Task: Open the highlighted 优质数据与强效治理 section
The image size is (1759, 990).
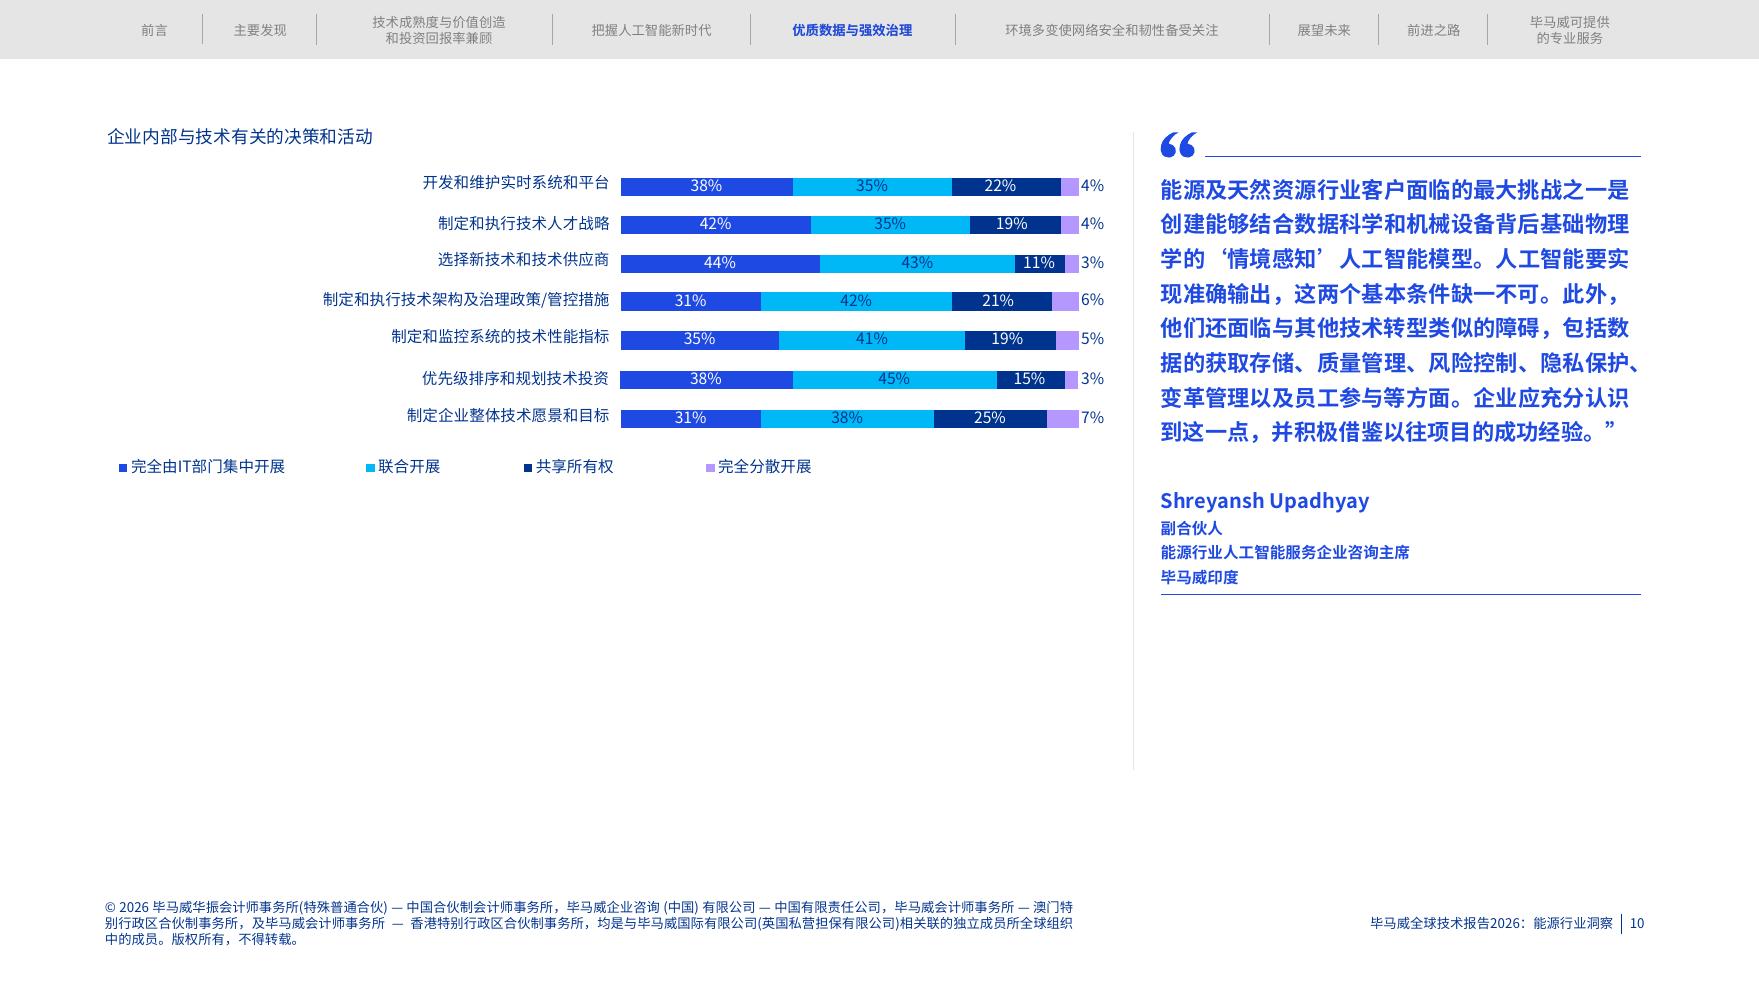Action: point(849,29)
